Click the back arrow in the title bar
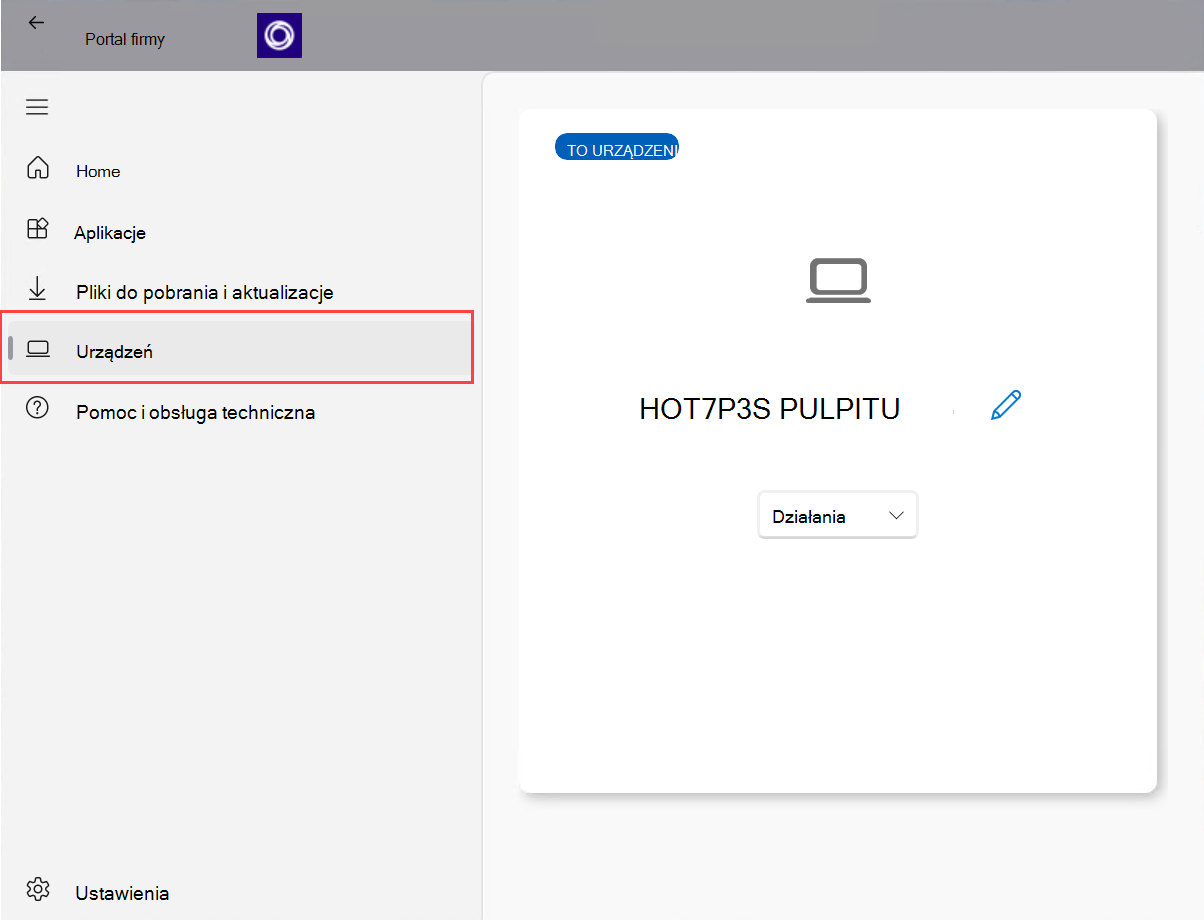Screen dimensions: 1204x920 click(36, 22)
